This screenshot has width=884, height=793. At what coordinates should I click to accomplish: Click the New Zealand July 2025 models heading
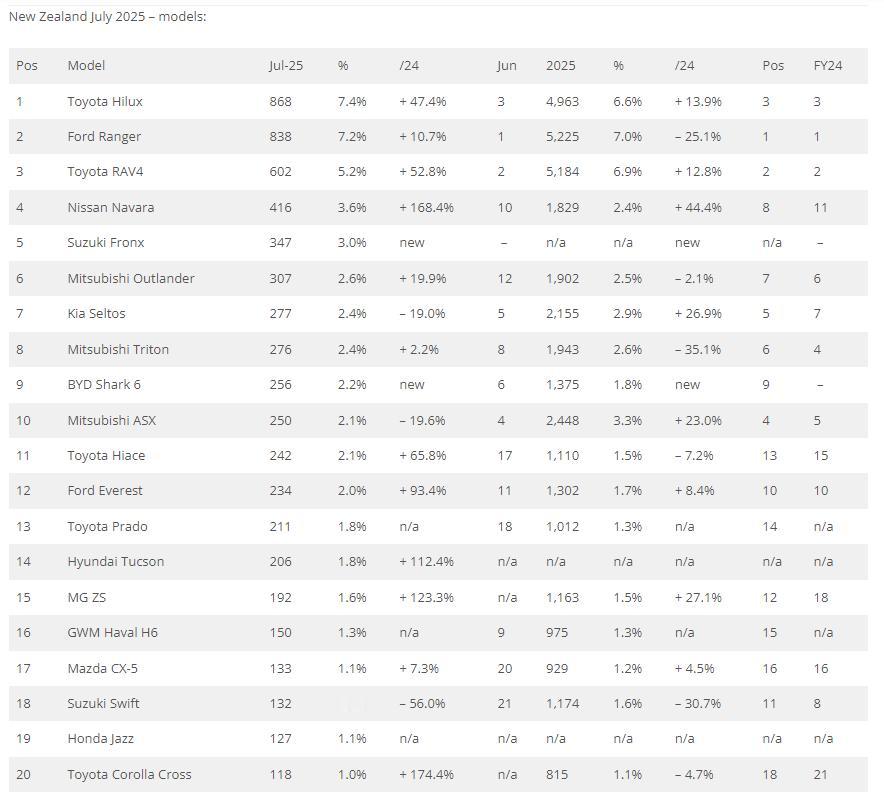[107, 17]
